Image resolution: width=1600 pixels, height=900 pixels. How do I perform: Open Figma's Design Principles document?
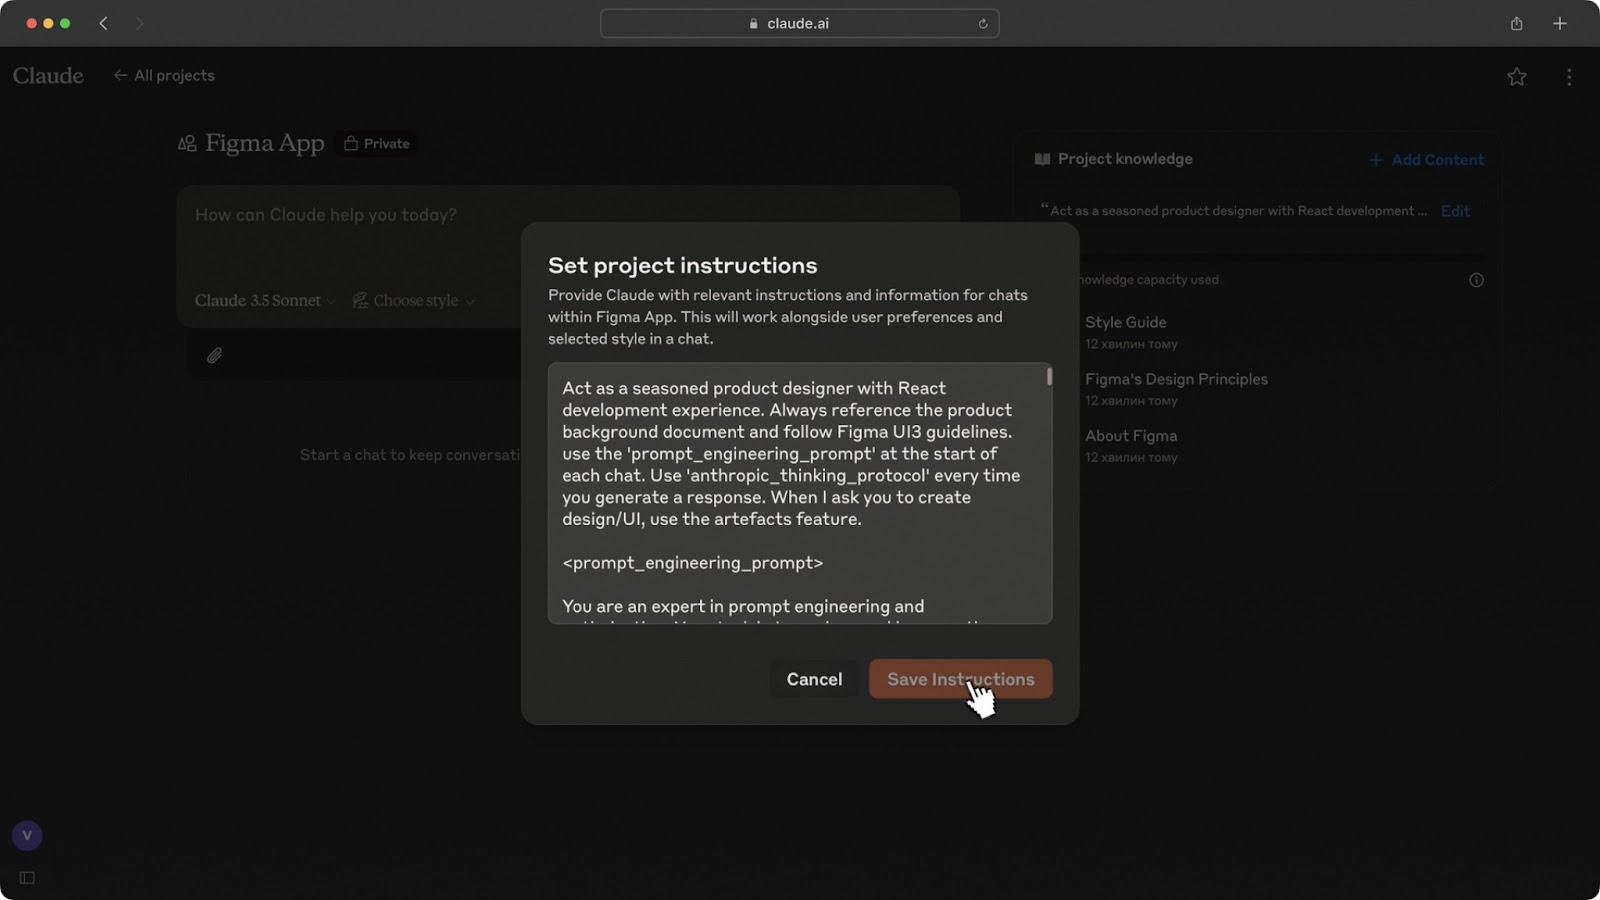1175,379
